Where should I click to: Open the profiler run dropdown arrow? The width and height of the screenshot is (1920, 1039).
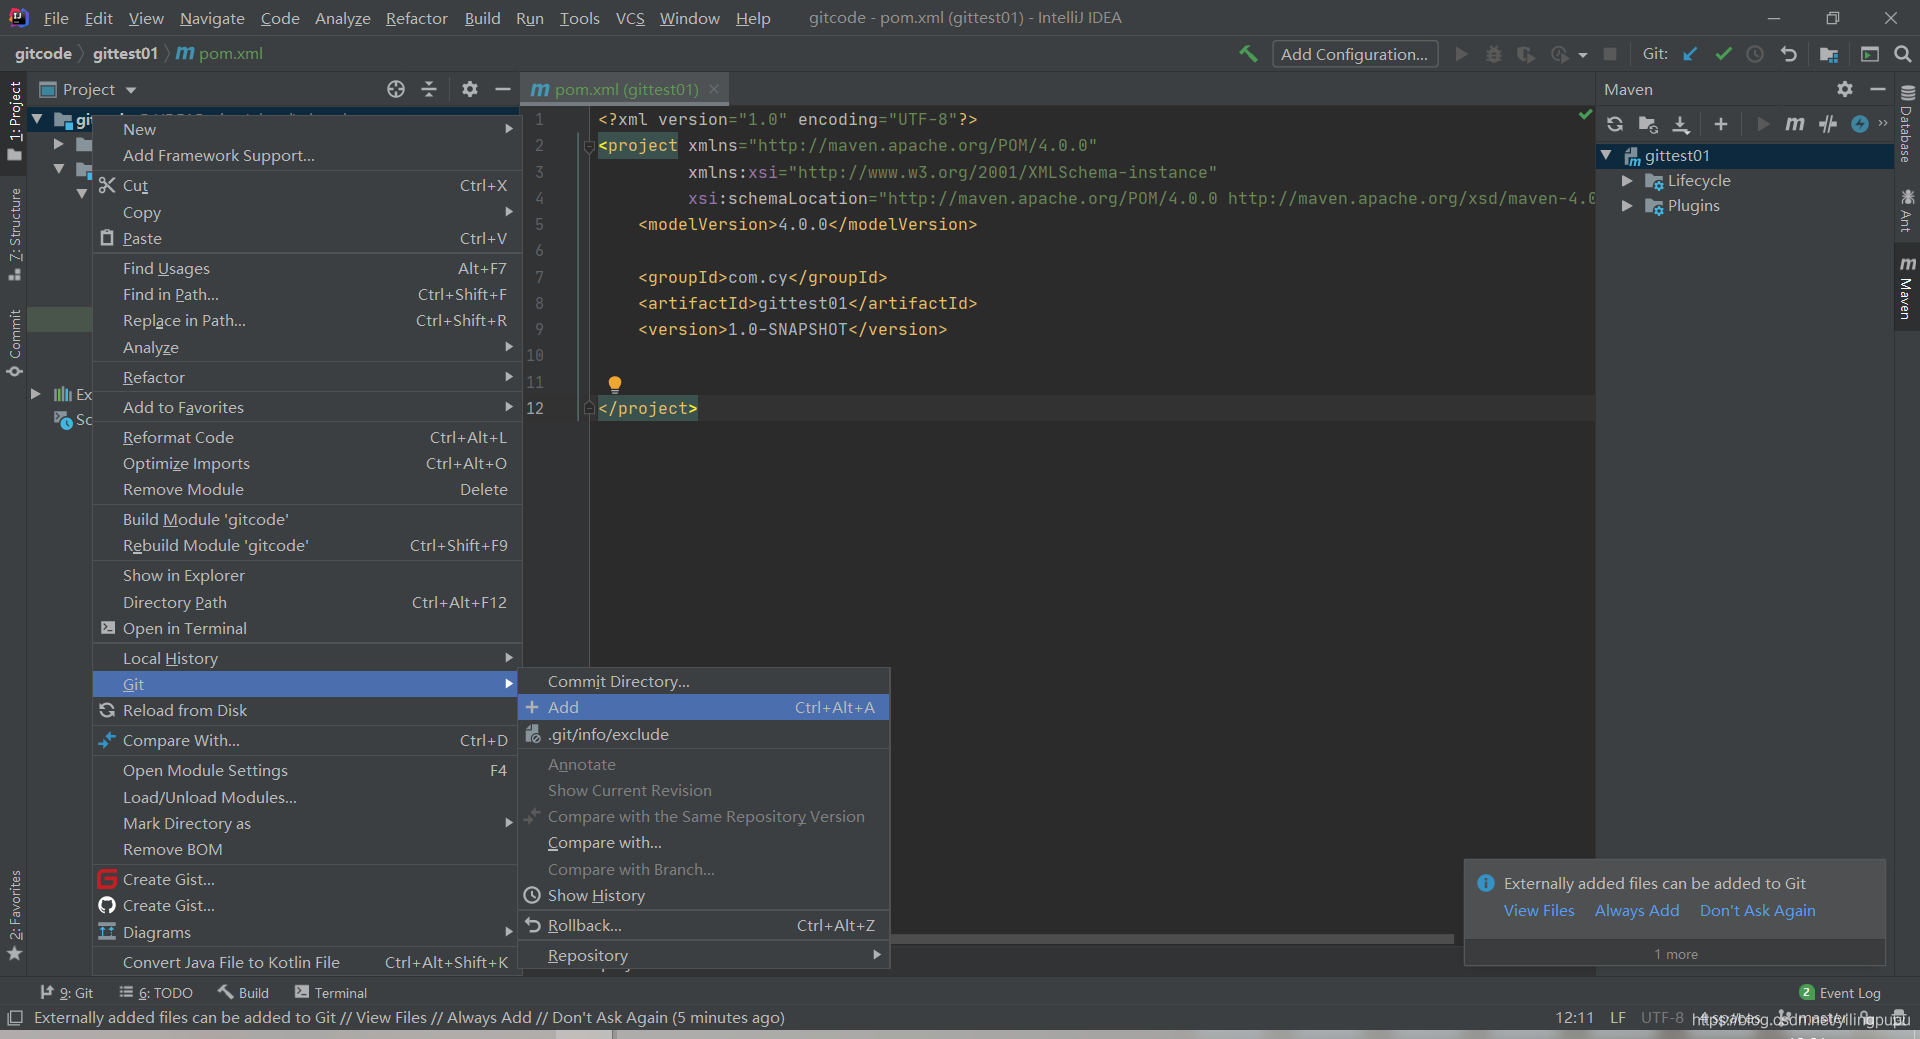click(1583, 55)
